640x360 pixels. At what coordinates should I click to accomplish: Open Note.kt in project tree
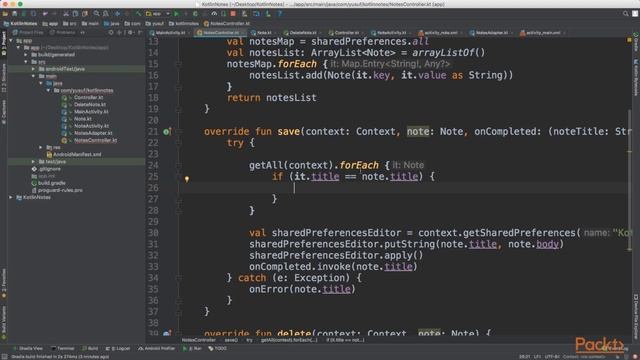pos(82,119)
